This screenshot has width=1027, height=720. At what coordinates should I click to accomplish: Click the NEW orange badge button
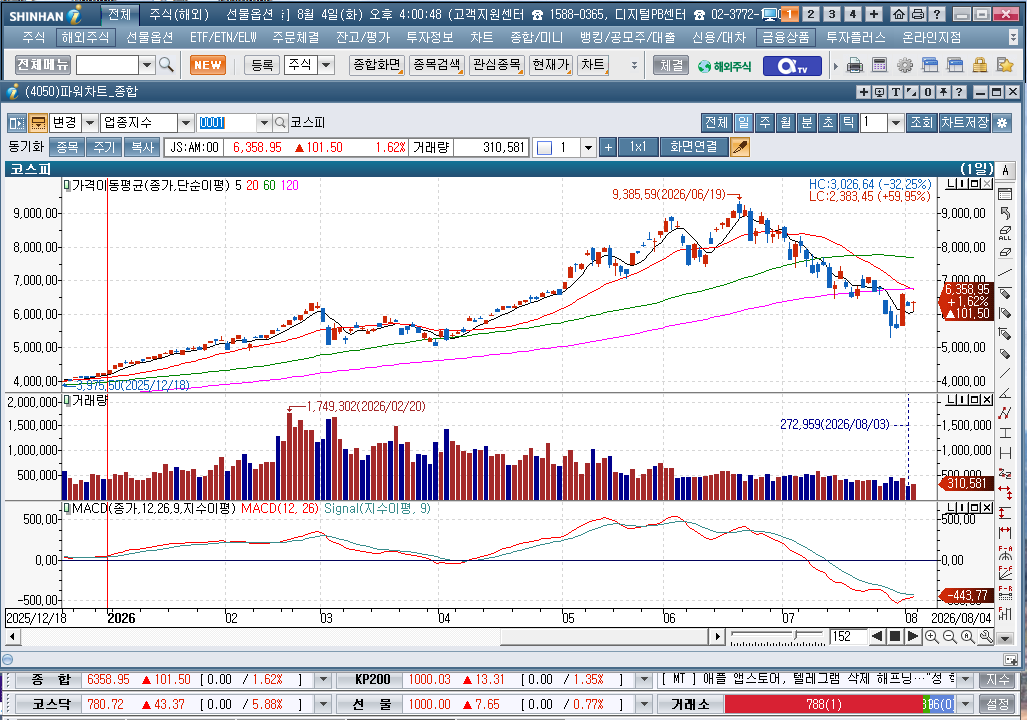coord(208,65)
